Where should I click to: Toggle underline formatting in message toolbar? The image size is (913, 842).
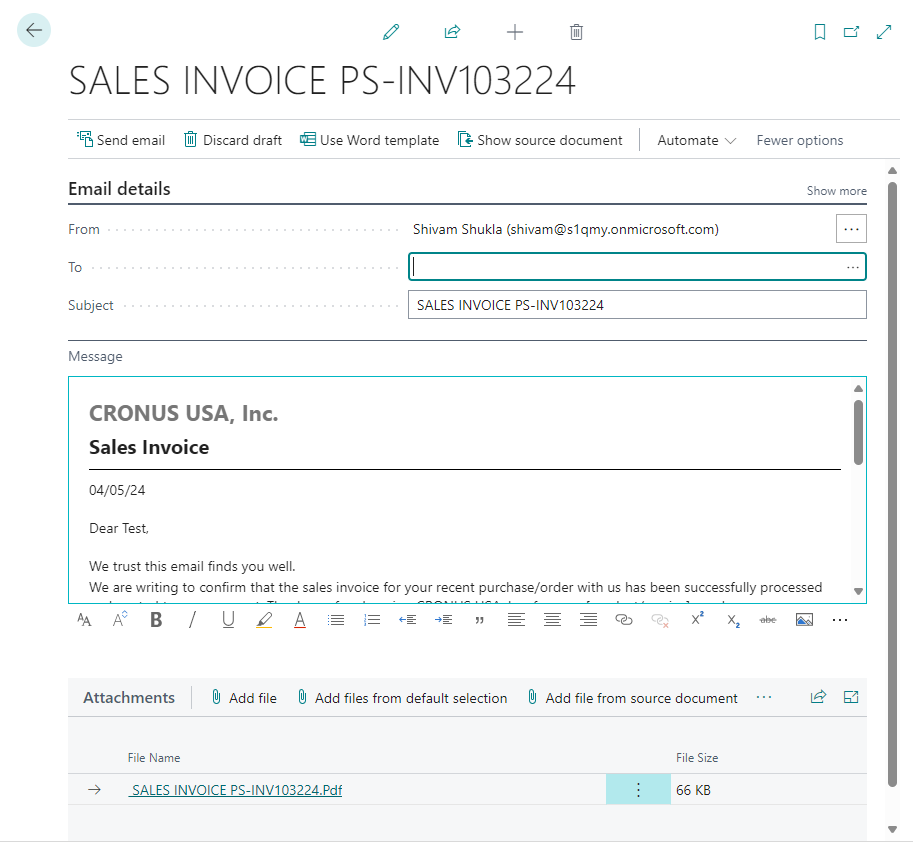point(228,620)
